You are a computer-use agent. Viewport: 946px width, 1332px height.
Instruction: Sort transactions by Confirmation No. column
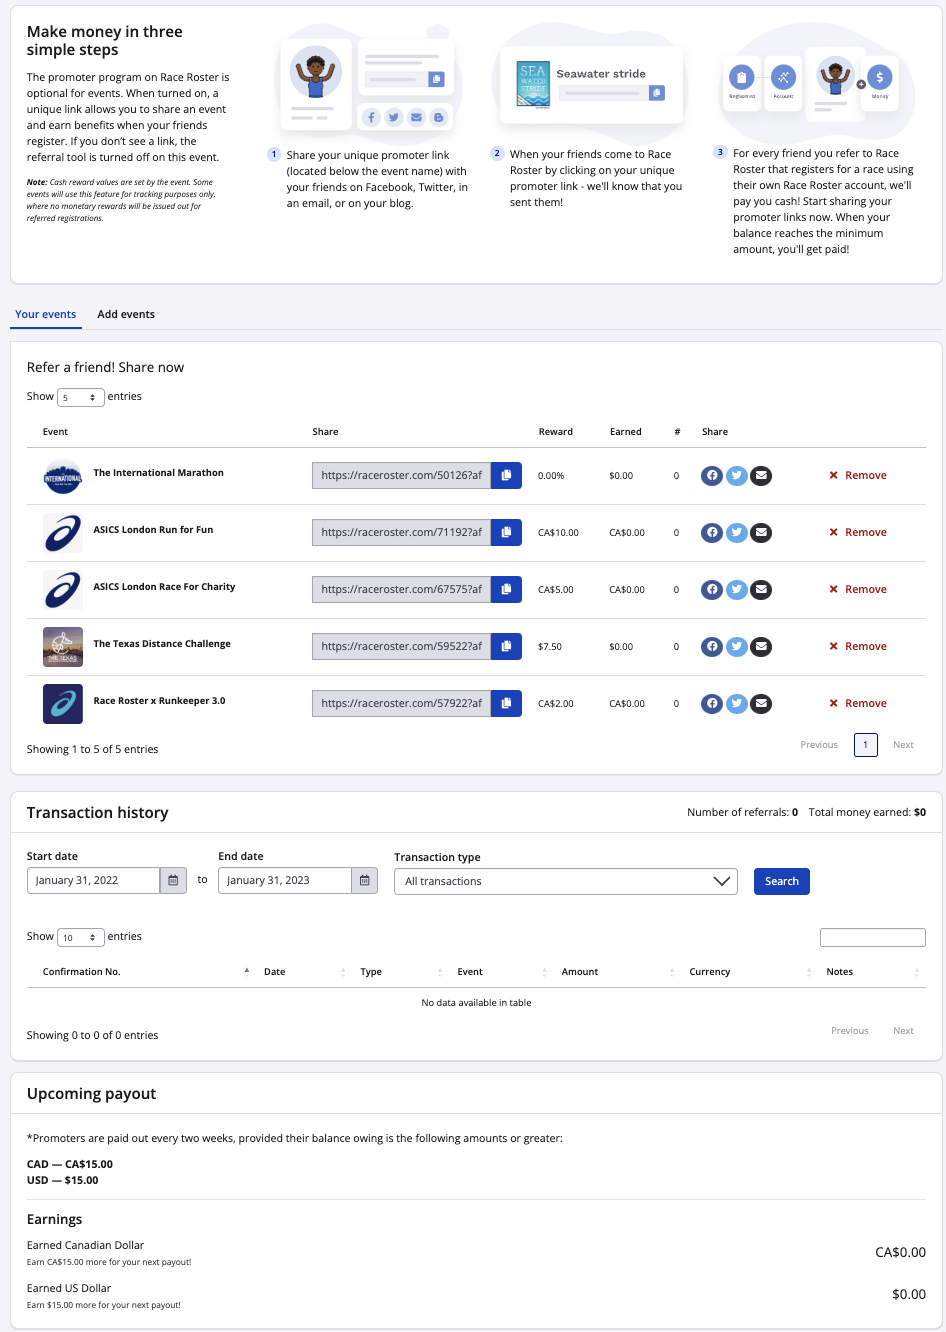pos(82,972)
